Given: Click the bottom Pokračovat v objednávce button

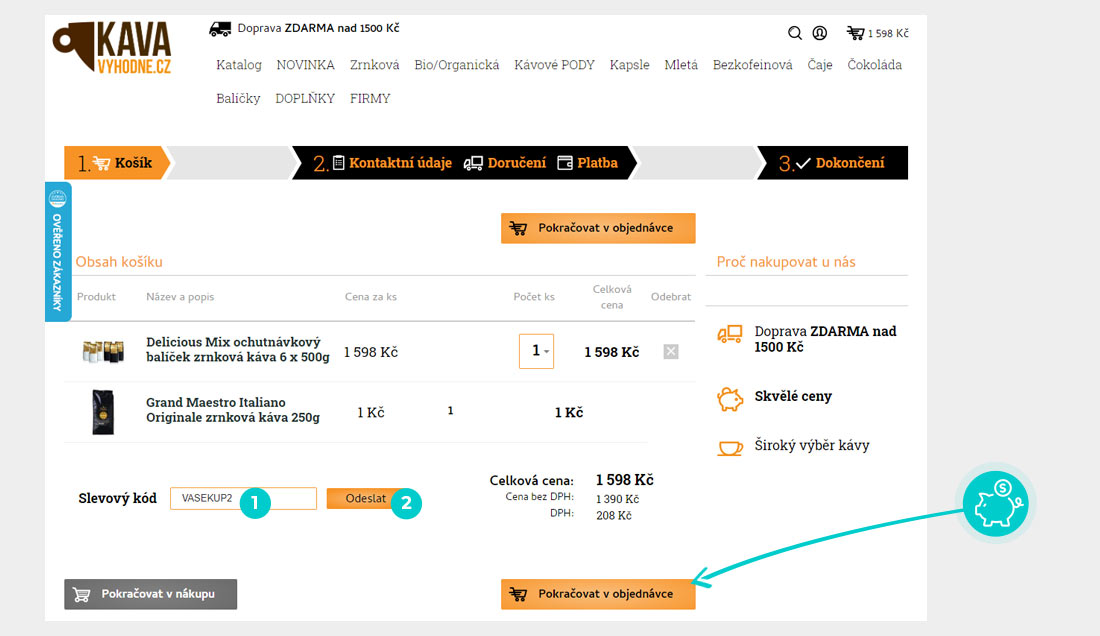Looking at the screenshot, I should click(x=598, y=594).
